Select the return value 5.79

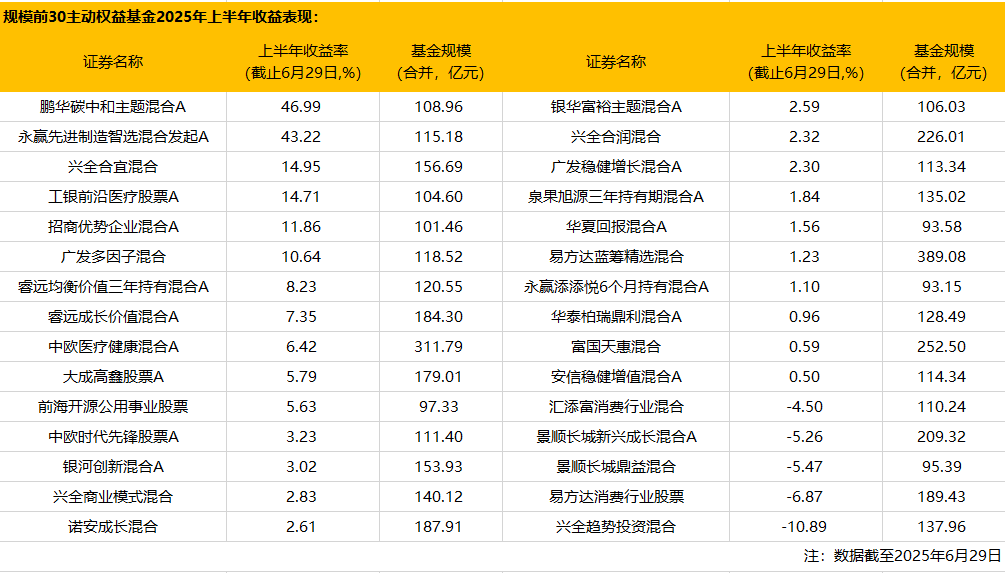click(301, 378)
